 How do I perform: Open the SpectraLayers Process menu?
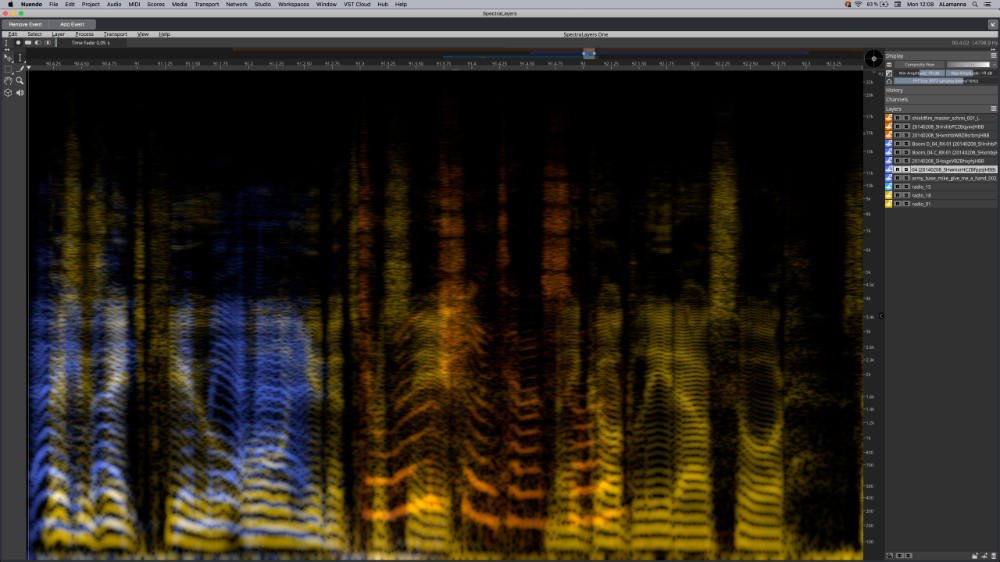(x=84, y=34)
